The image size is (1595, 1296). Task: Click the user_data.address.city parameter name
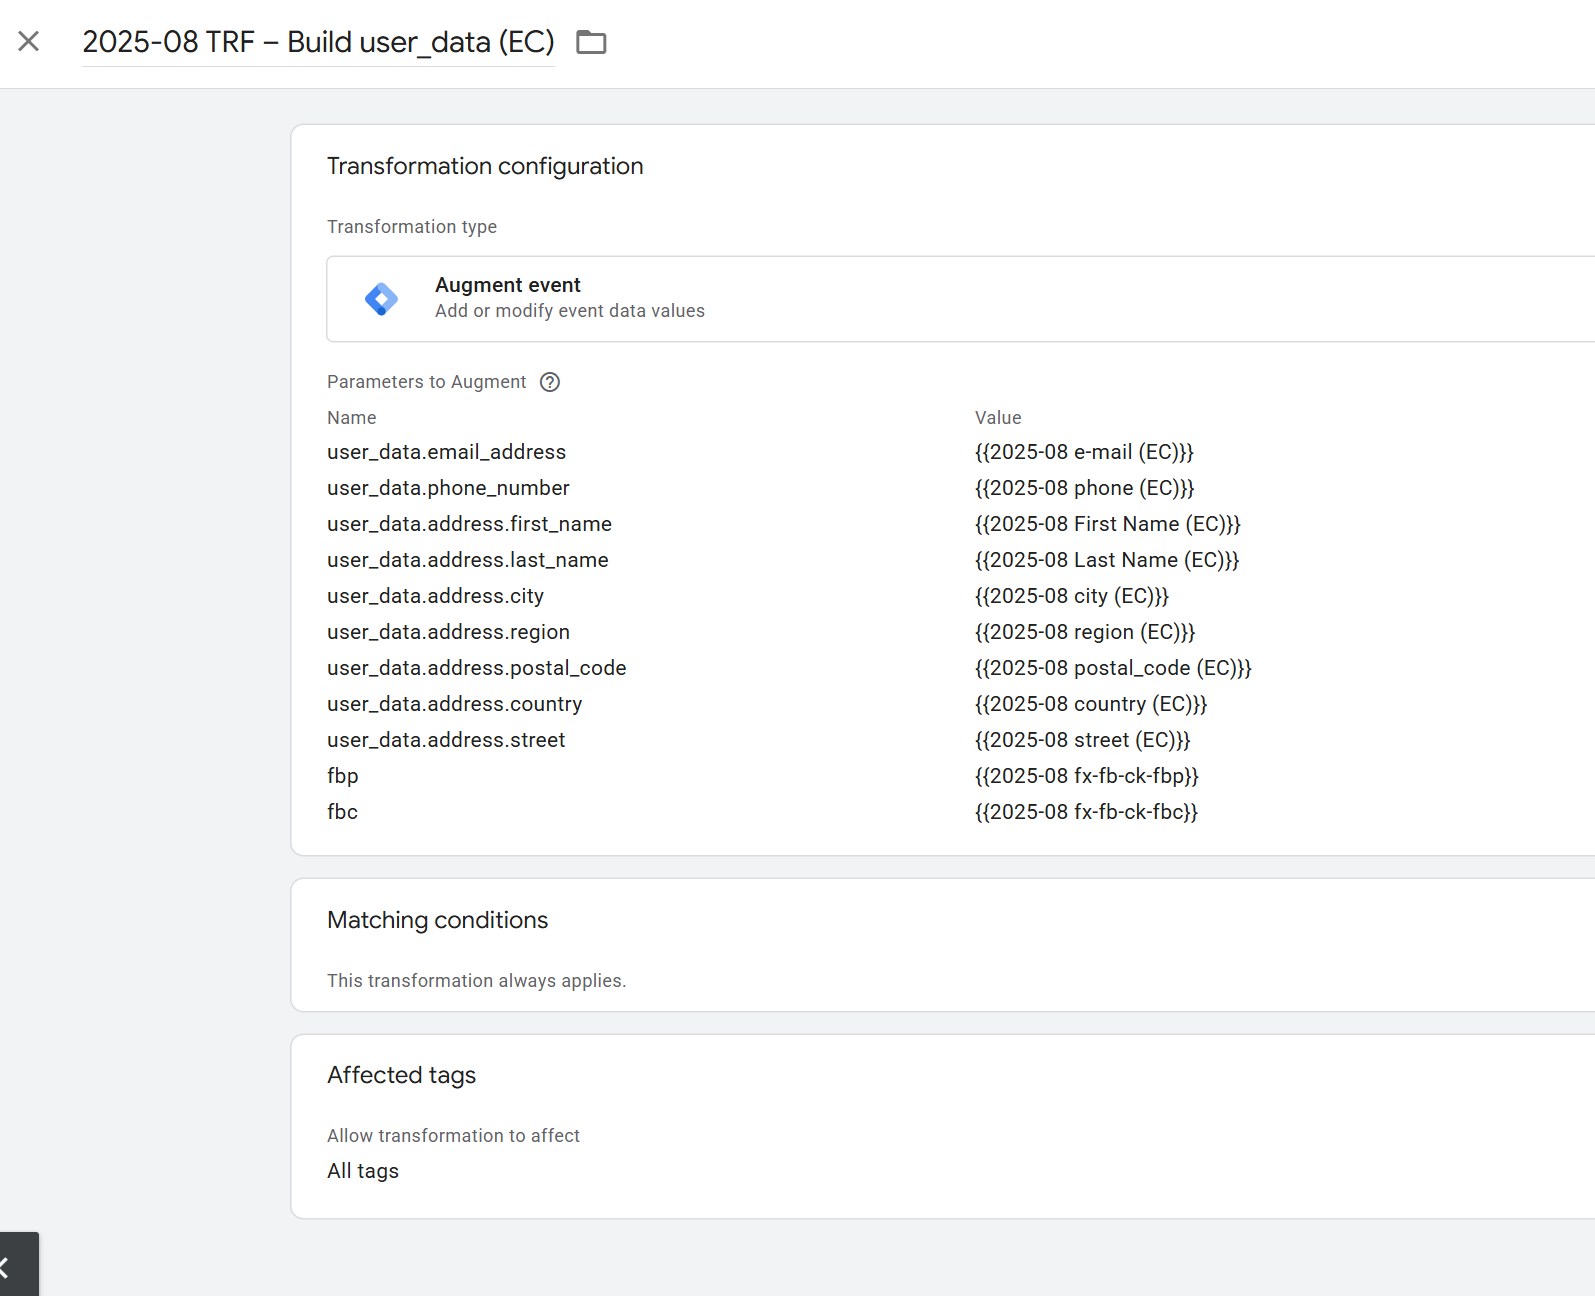435,596
